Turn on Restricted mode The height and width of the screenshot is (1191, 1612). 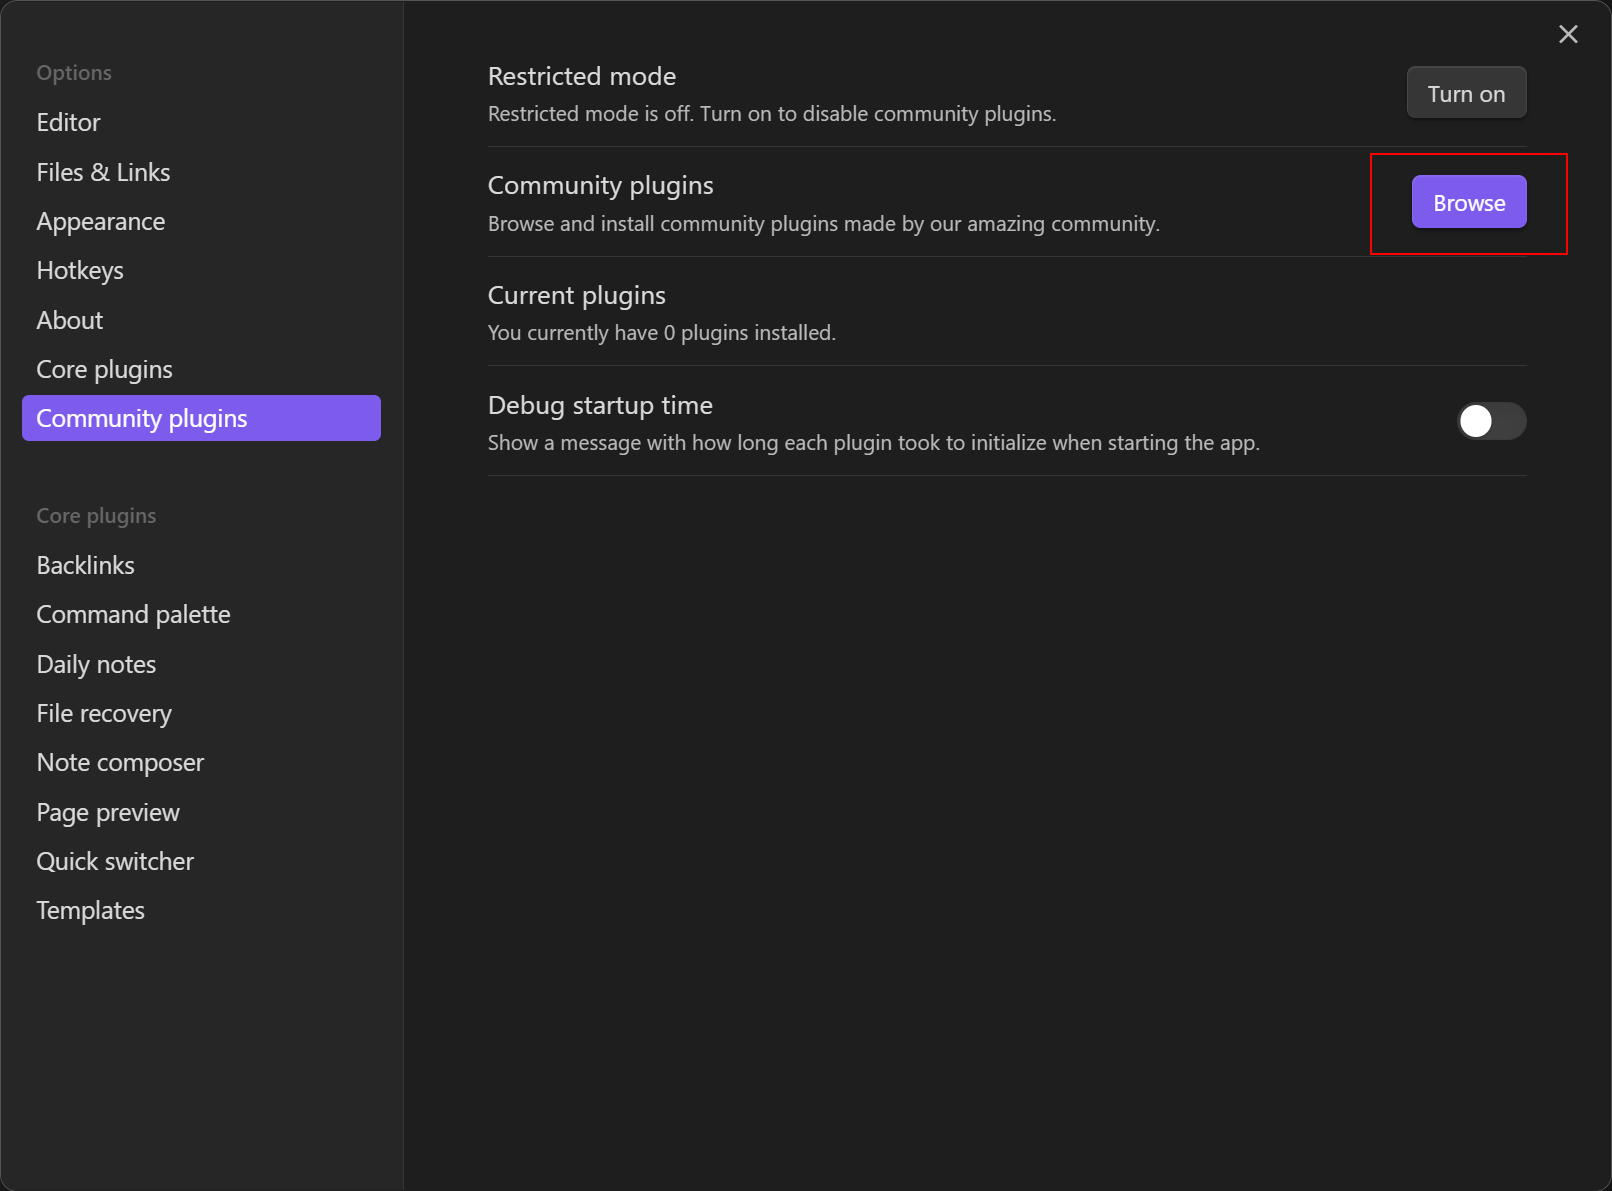pyautogui.click(x=1466, y=93)
